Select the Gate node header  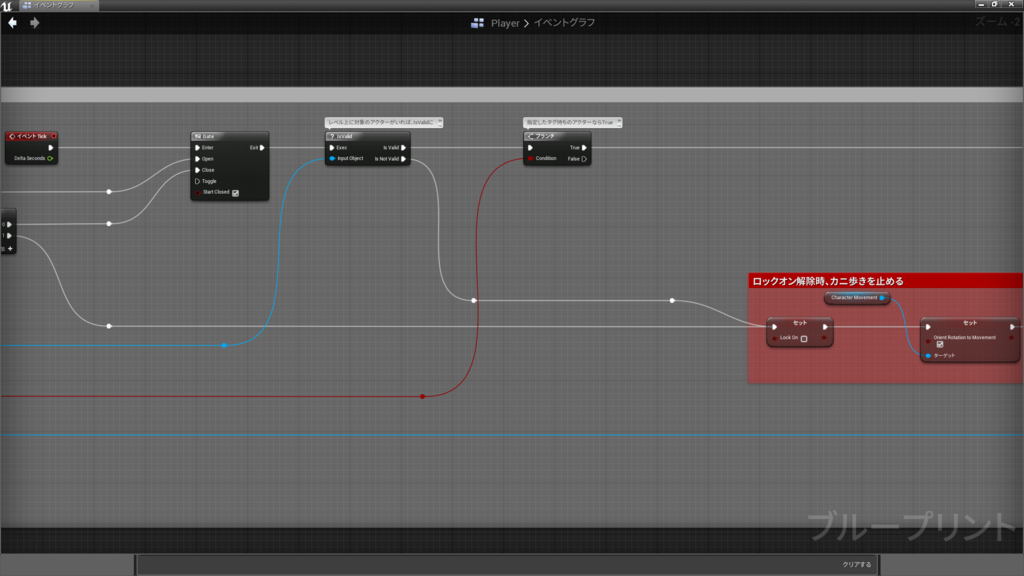pyautogui.click(x=229, y=136)
